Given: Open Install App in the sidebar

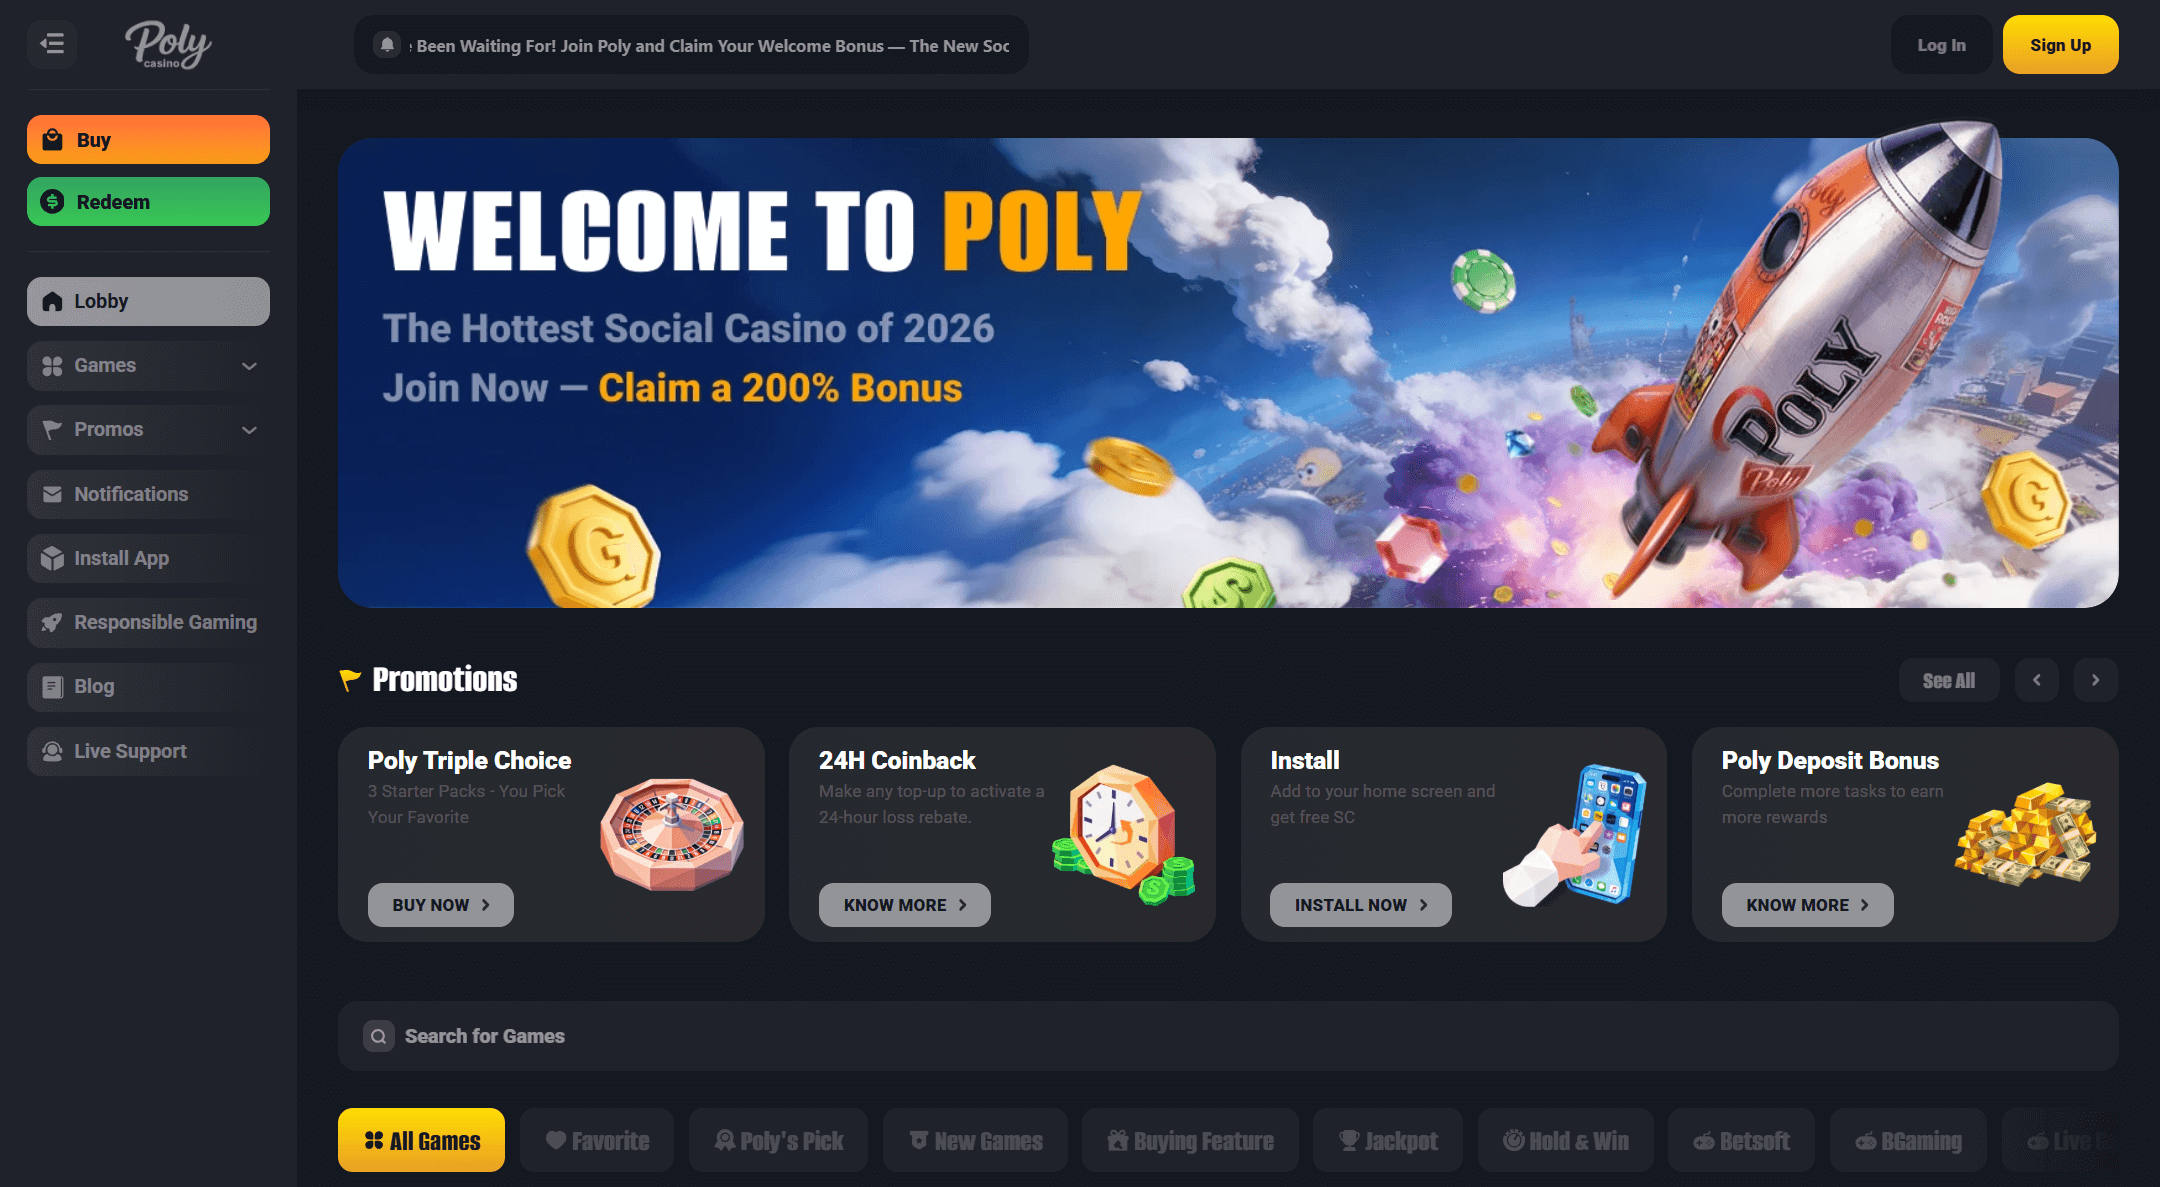Looking at the screenshot, I should tap(148, 558).
